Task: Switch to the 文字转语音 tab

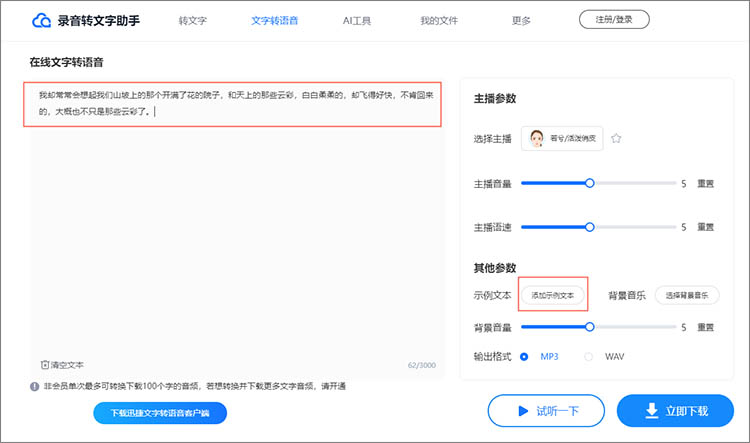Action: (x=275, y=21)
